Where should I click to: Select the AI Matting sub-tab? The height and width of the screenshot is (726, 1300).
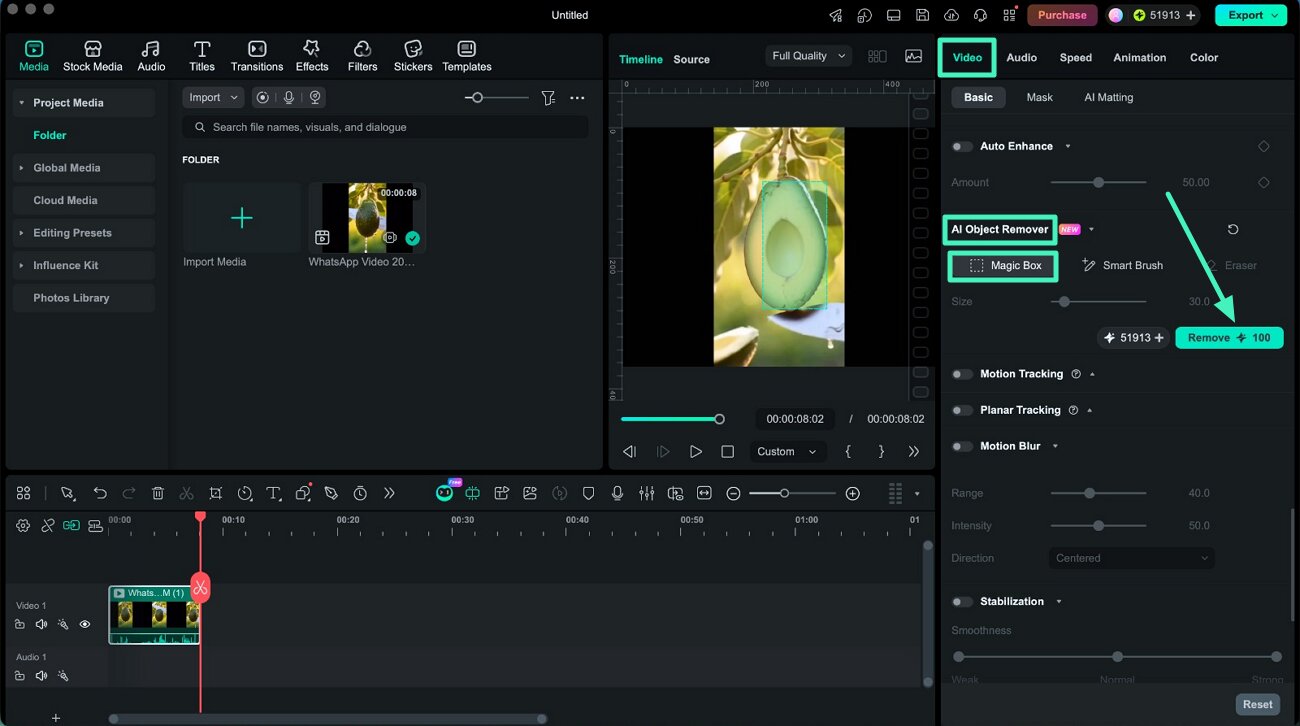pos(1108,97)
